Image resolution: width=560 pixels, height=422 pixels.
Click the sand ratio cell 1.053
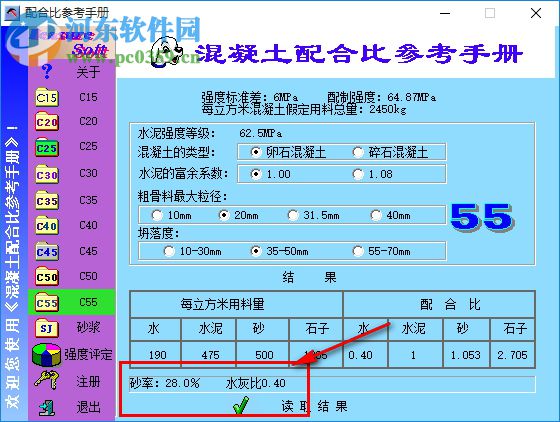pyautogui.click(x=466, y=355)
